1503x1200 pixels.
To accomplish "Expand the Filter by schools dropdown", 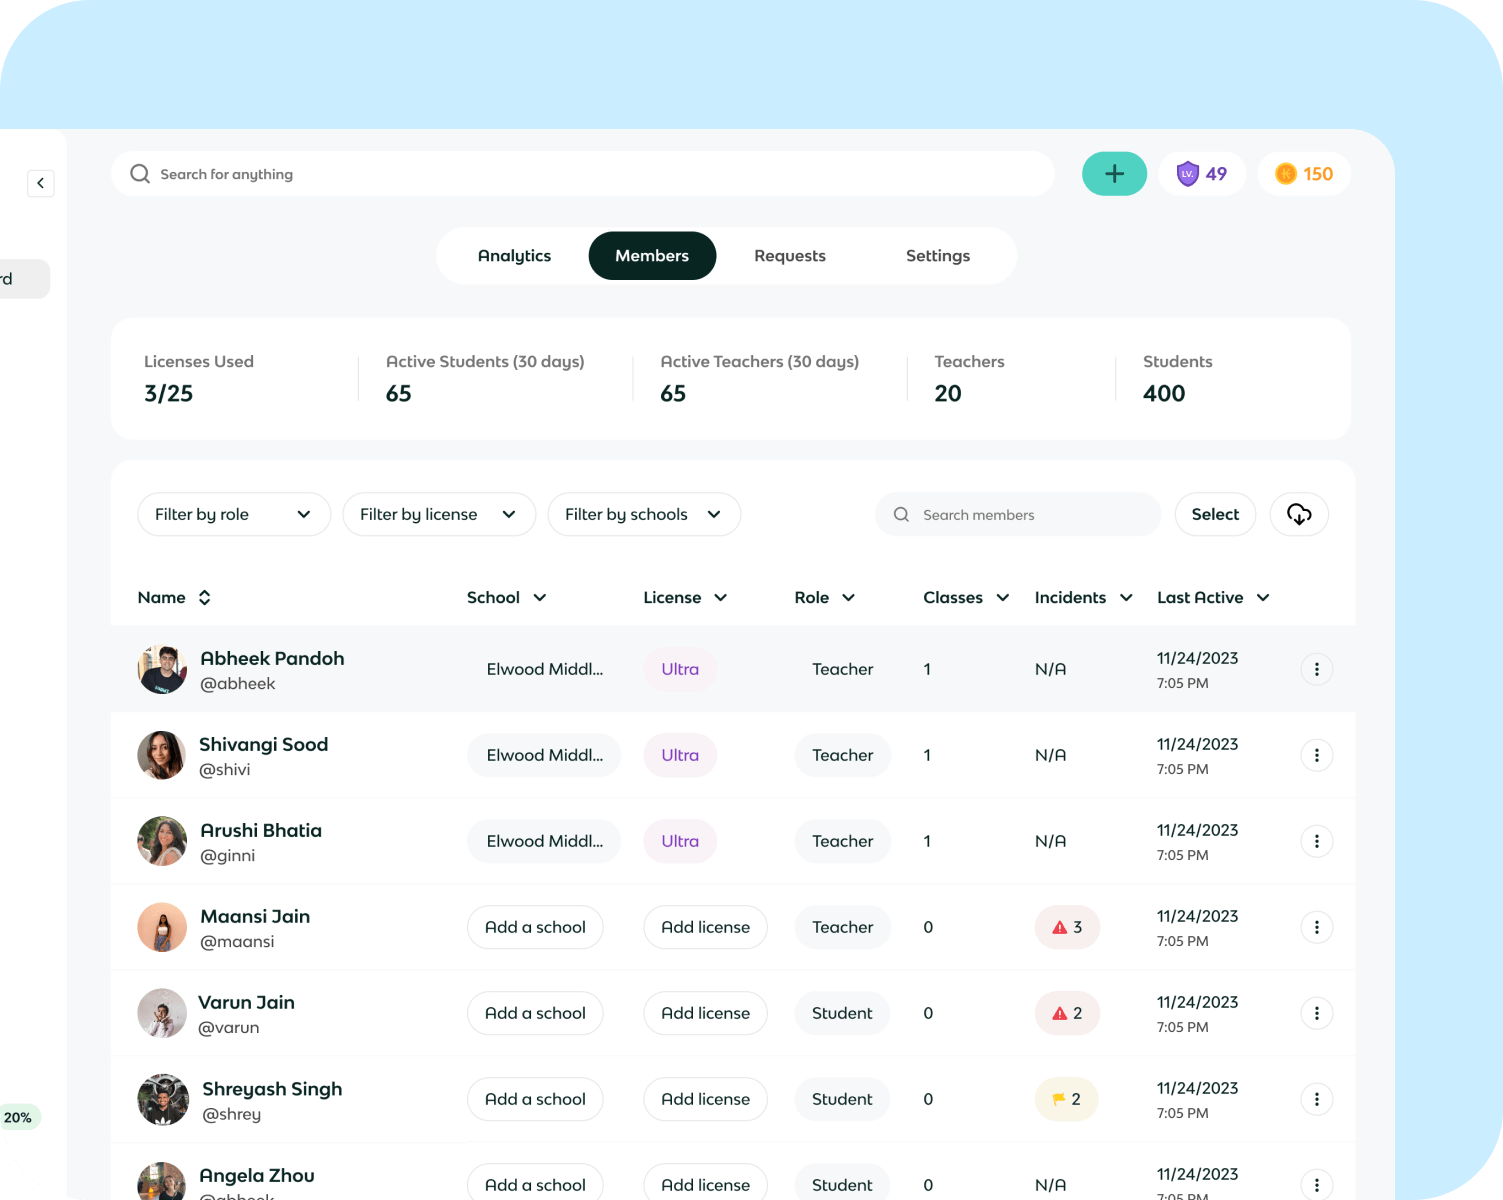I will pyautogui.click(x=643, y=514).
